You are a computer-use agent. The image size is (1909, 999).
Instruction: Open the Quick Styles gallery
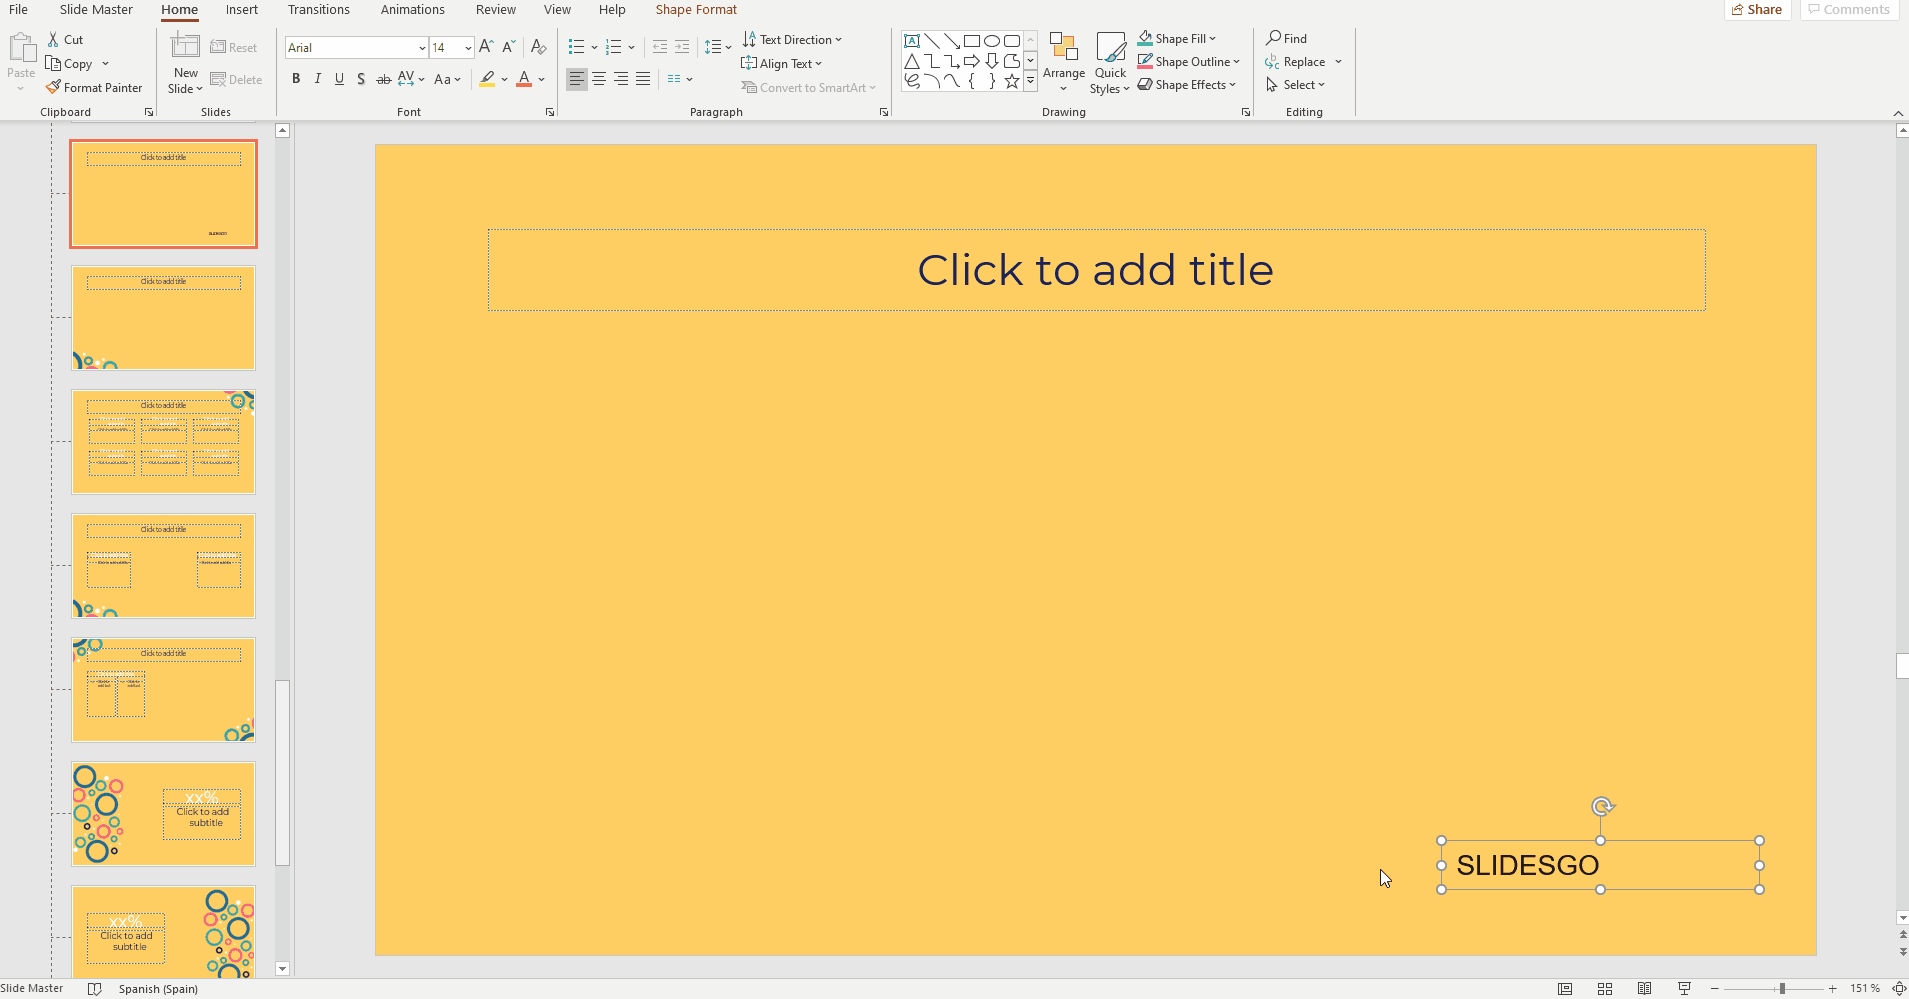[1109, 62]
